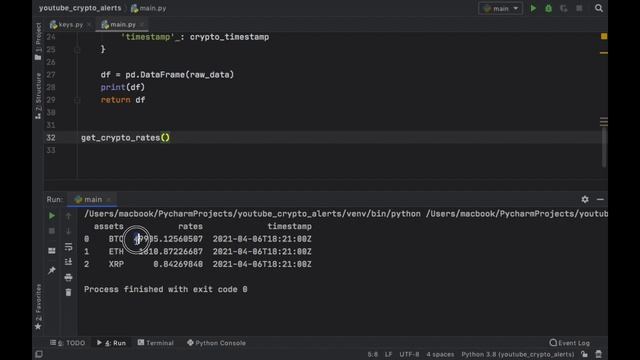Click the BTC row in console output

pos(198,239)
